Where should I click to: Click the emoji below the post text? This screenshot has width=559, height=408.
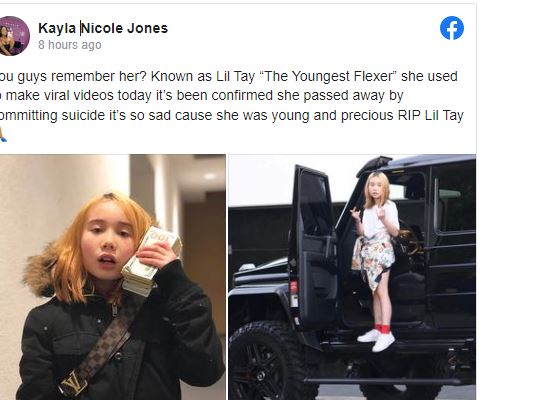tap(3, 135)
